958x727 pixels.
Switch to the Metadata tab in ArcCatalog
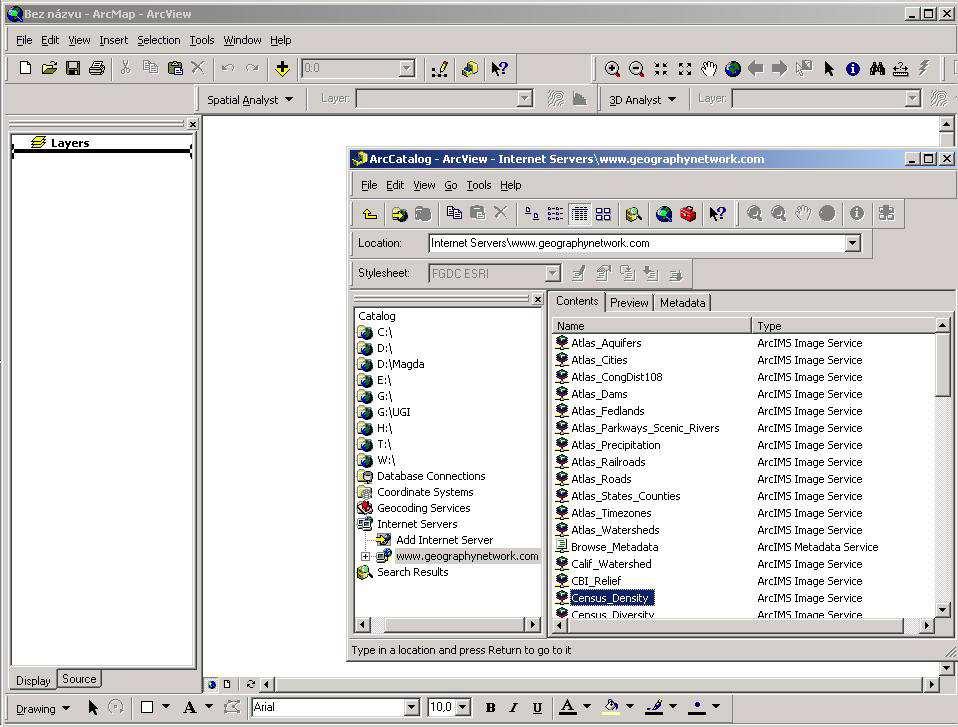click(x=682, y=302)
